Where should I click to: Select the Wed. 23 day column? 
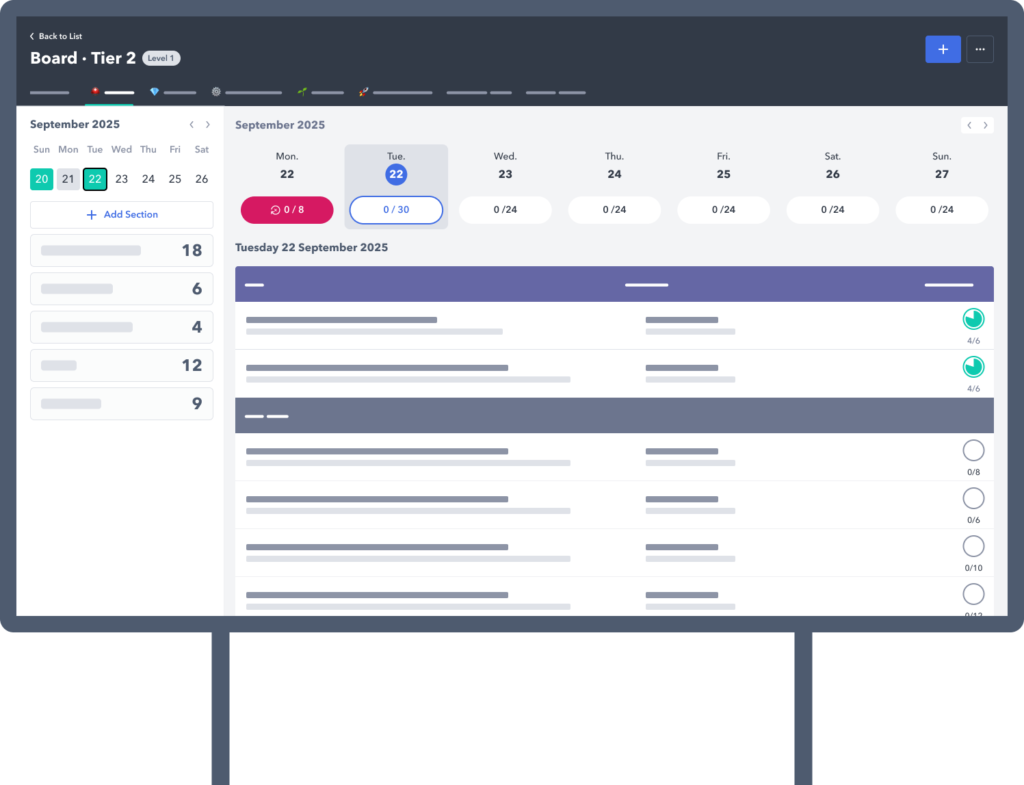(x=505, y=166)
